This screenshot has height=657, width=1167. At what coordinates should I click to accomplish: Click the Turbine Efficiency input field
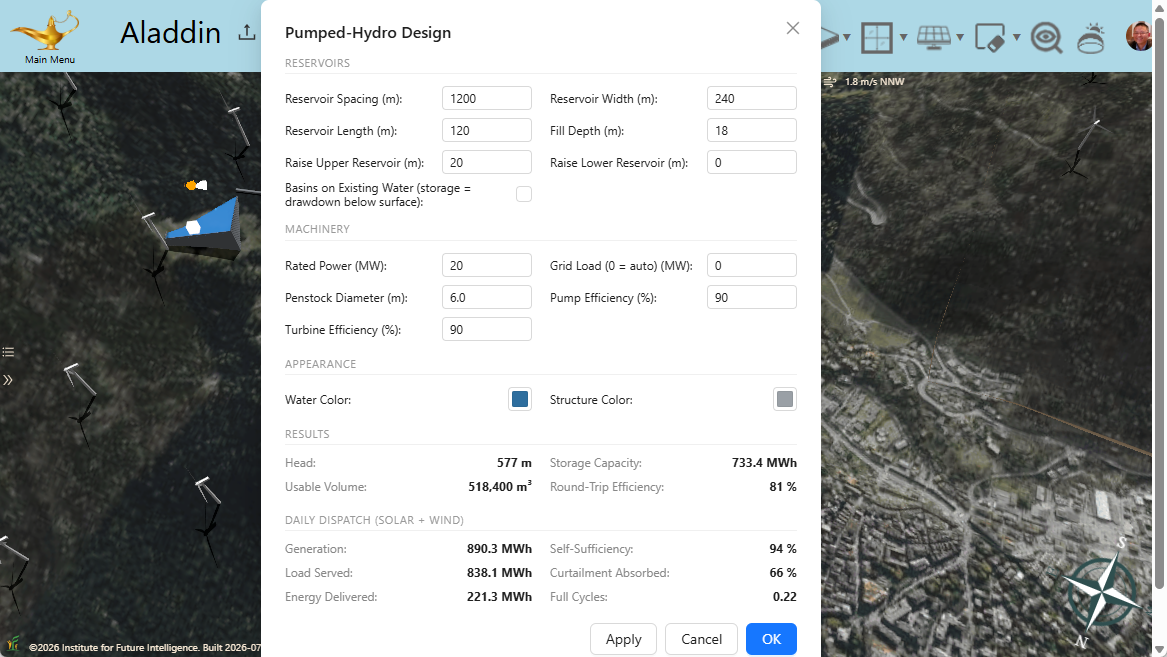(x=487, y=330)
